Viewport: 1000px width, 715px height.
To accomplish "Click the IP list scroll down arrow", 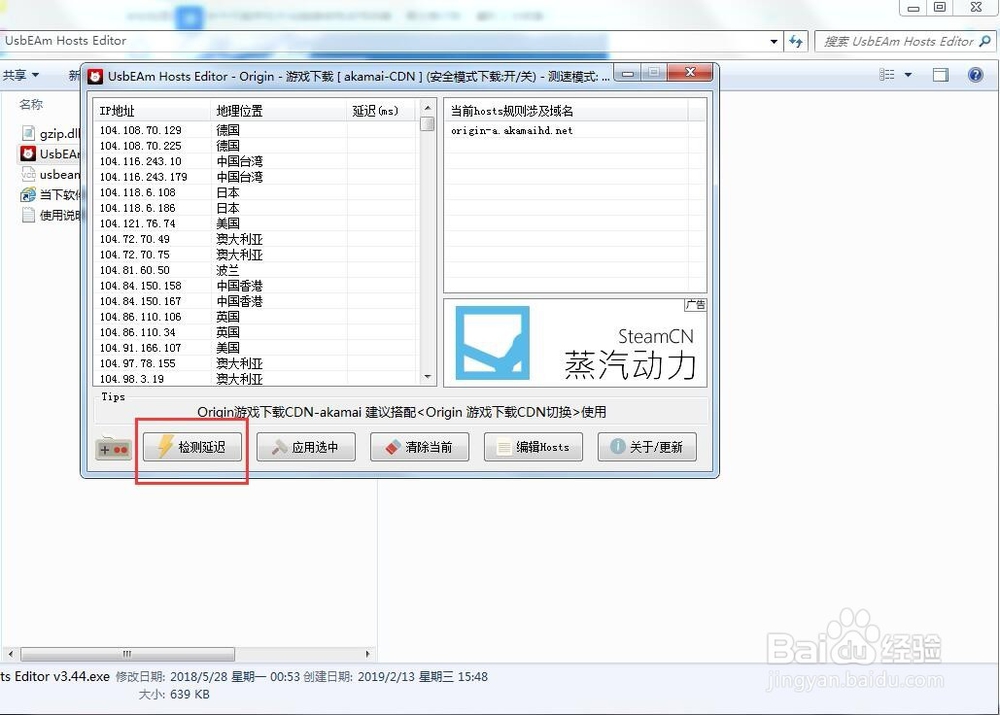I will (x=427, y=377).
